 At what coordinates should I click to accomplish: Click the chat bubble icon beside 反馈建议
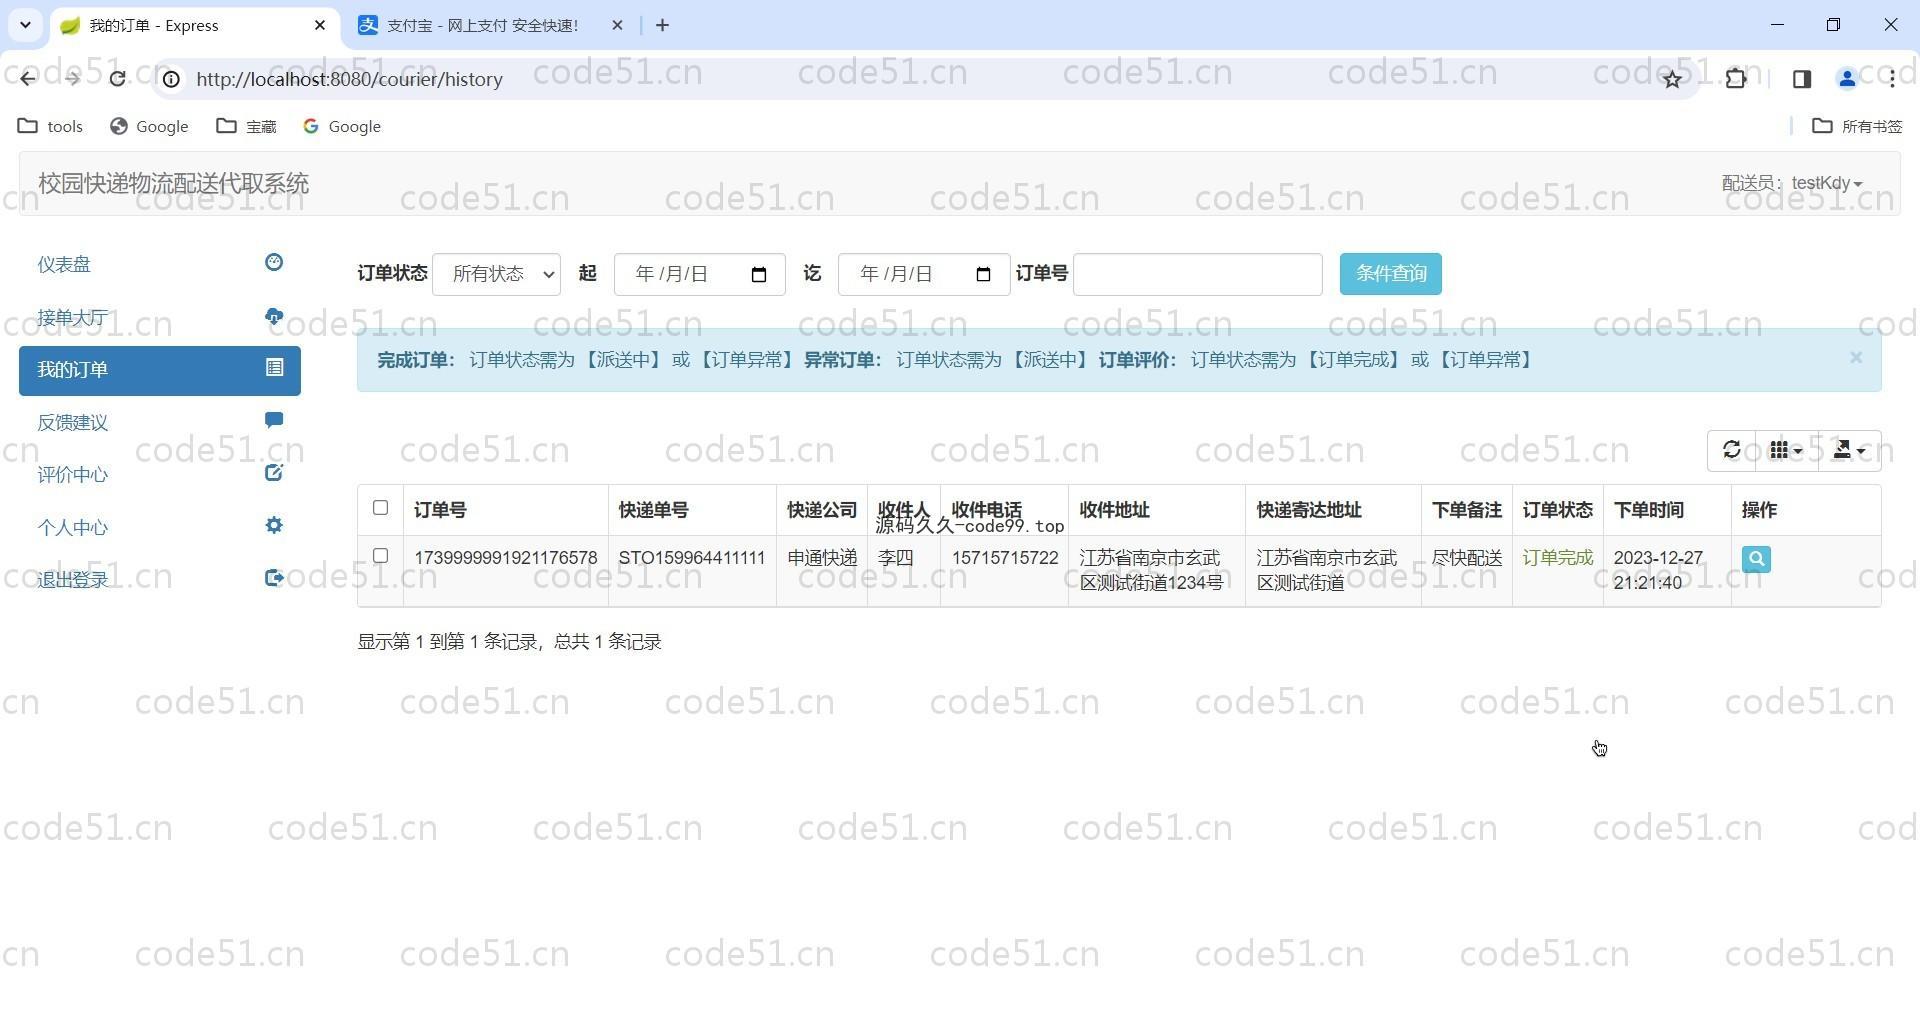pyautogui.click(x=274, y=420)
